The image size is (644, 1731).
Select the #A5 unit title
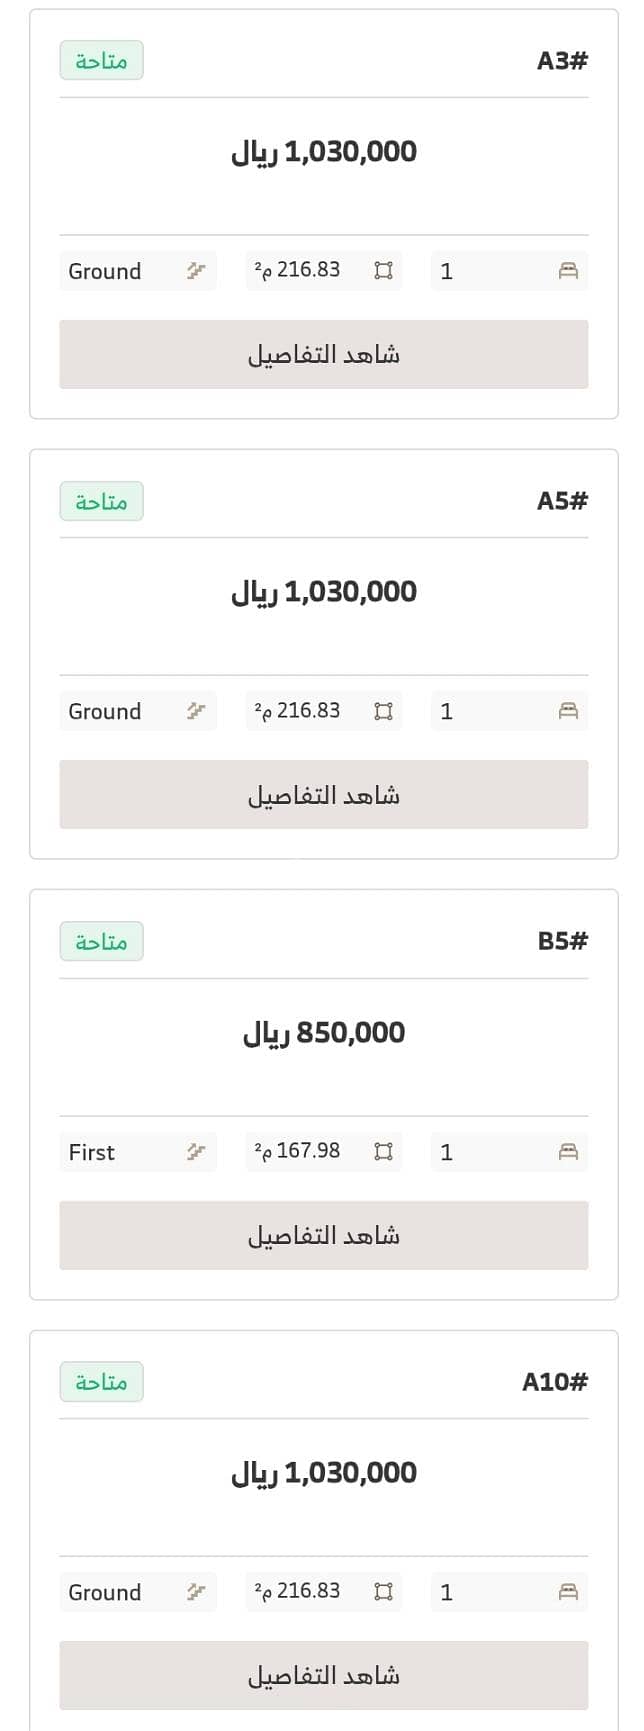(x=563, y=501)
